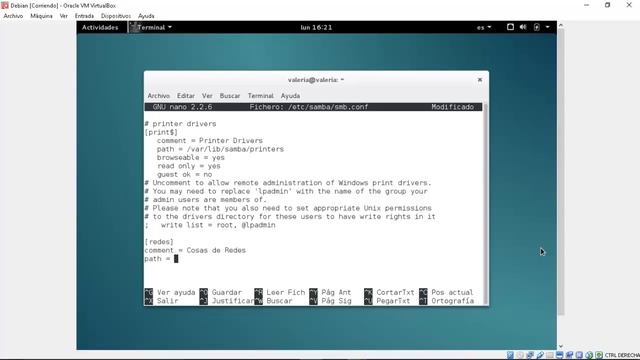Screen dimensions: 640x360
Task: Click the terminal window vertical scrollbar
Action: click(x=485, y=204)
